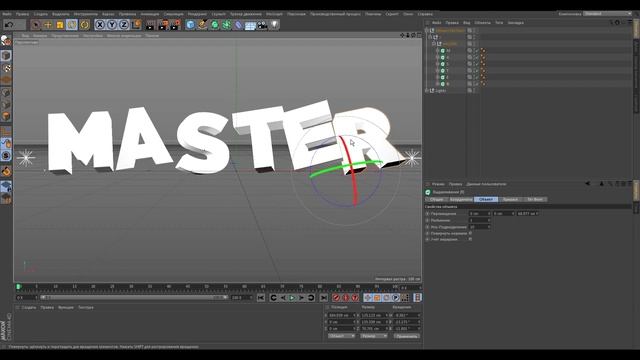This screenshot has width=640, height=360.
Task: Toggle Z axis lock
Action: click(x=124, y=25)
